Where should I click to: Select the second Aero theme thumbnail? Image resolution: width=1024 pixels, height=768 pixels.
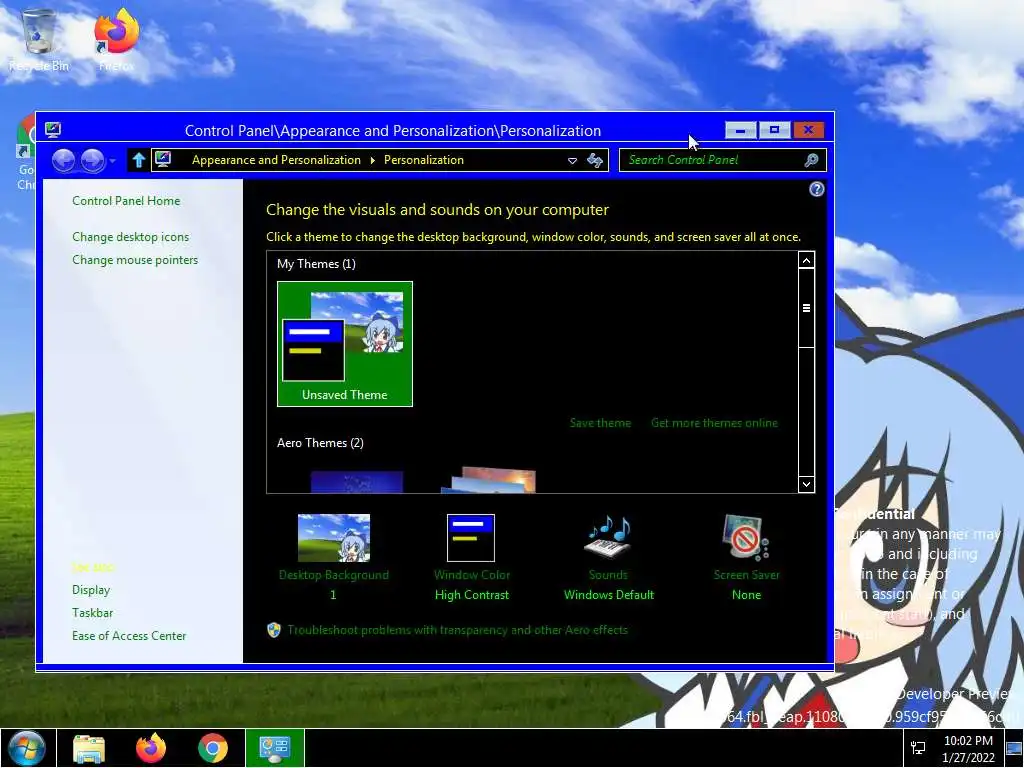[490, 480]
